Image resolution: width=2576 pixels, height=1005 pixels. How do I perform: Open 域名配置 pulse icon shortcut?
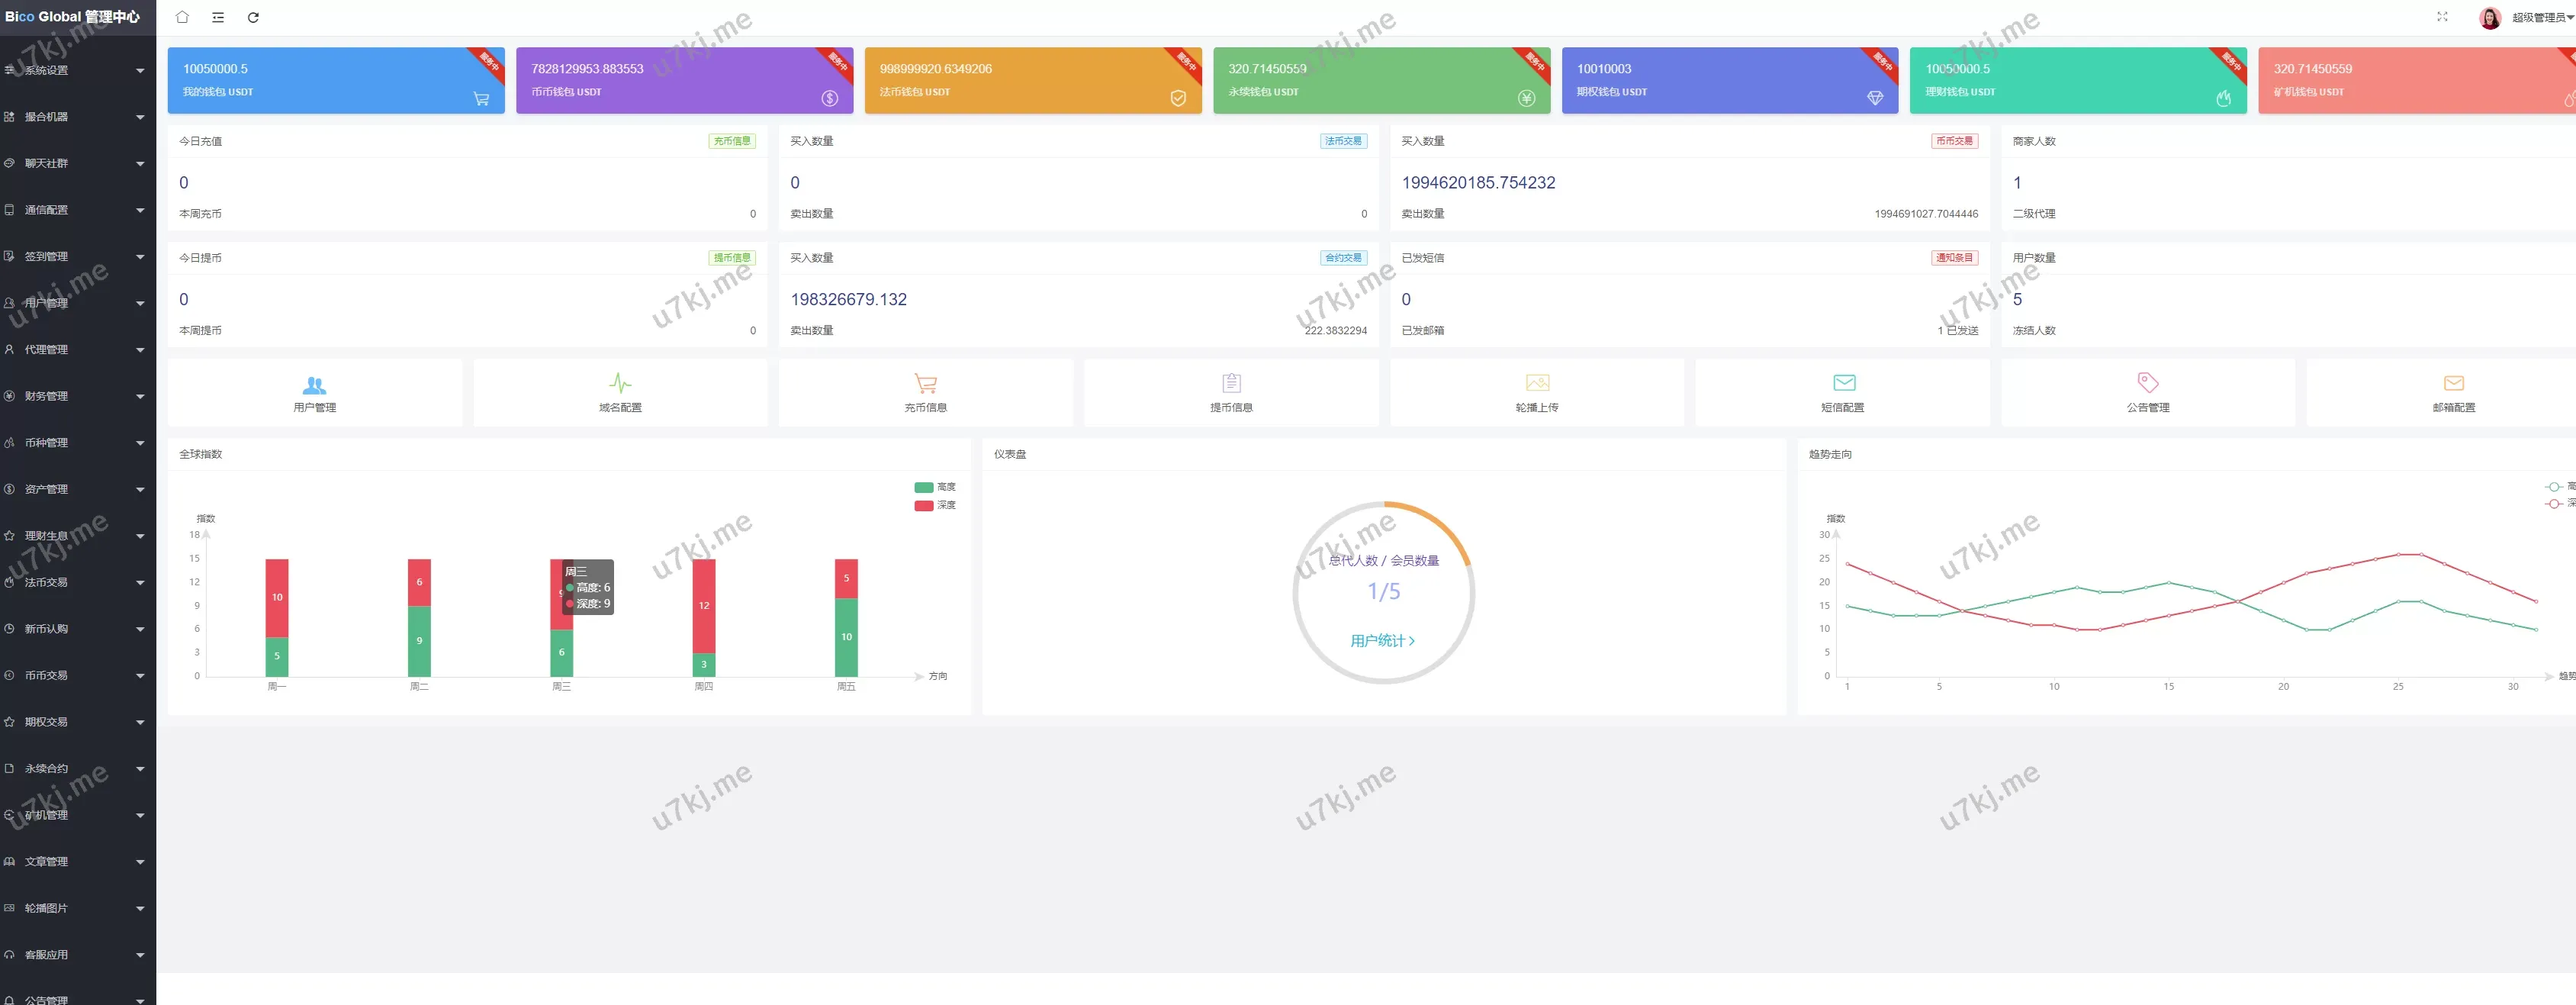[x=620, y=392]
